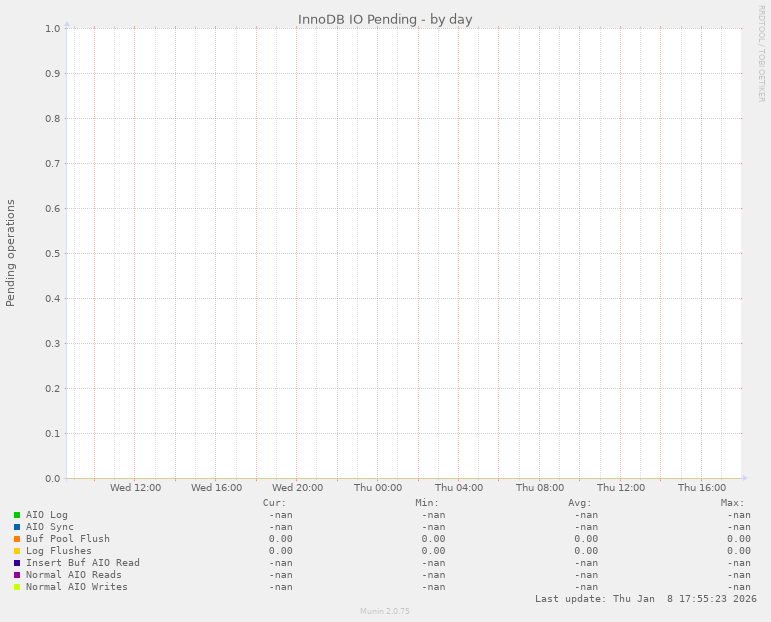Click the Log Flushes Min value 0.00

(x=433, y=551)
